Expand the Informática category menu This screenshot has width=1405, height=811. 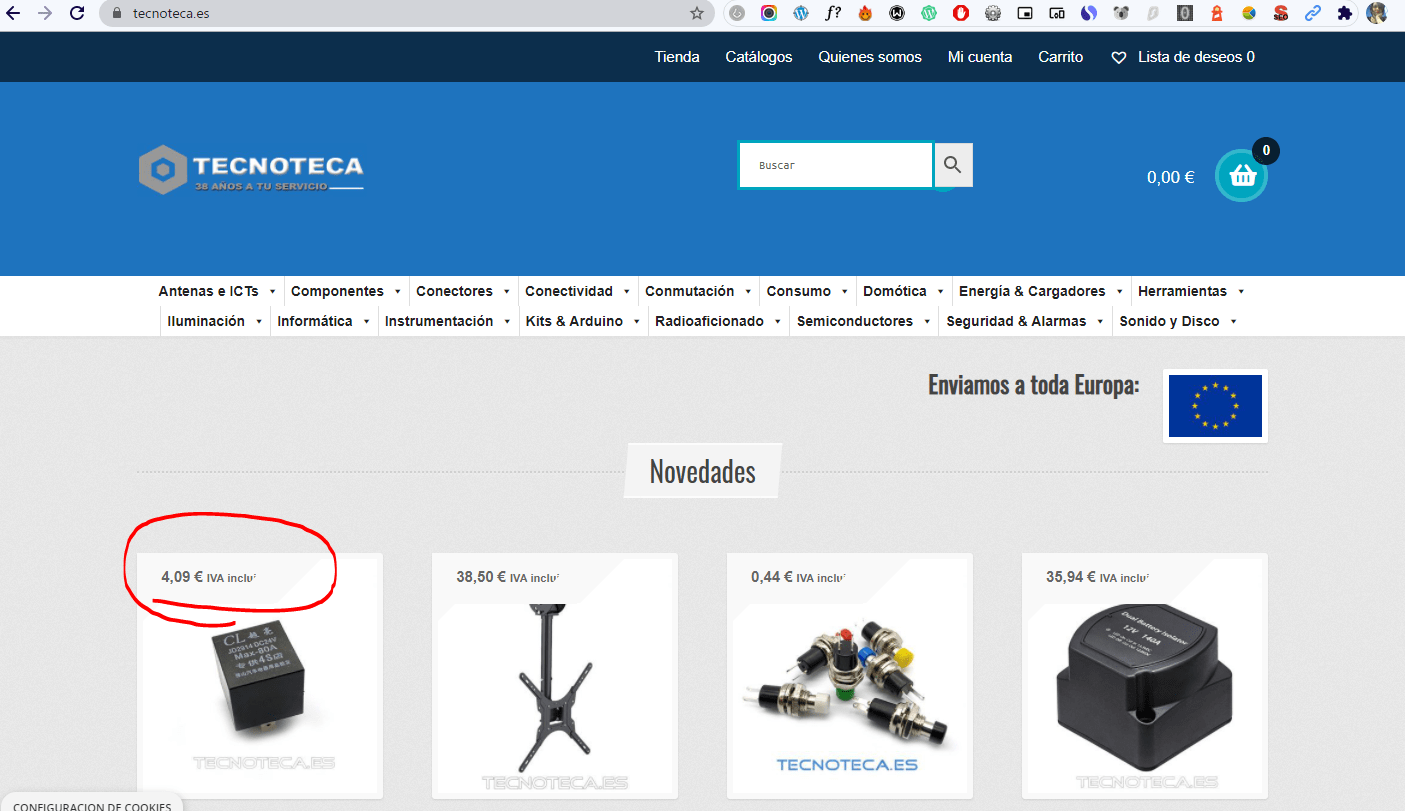click(324, 321)
